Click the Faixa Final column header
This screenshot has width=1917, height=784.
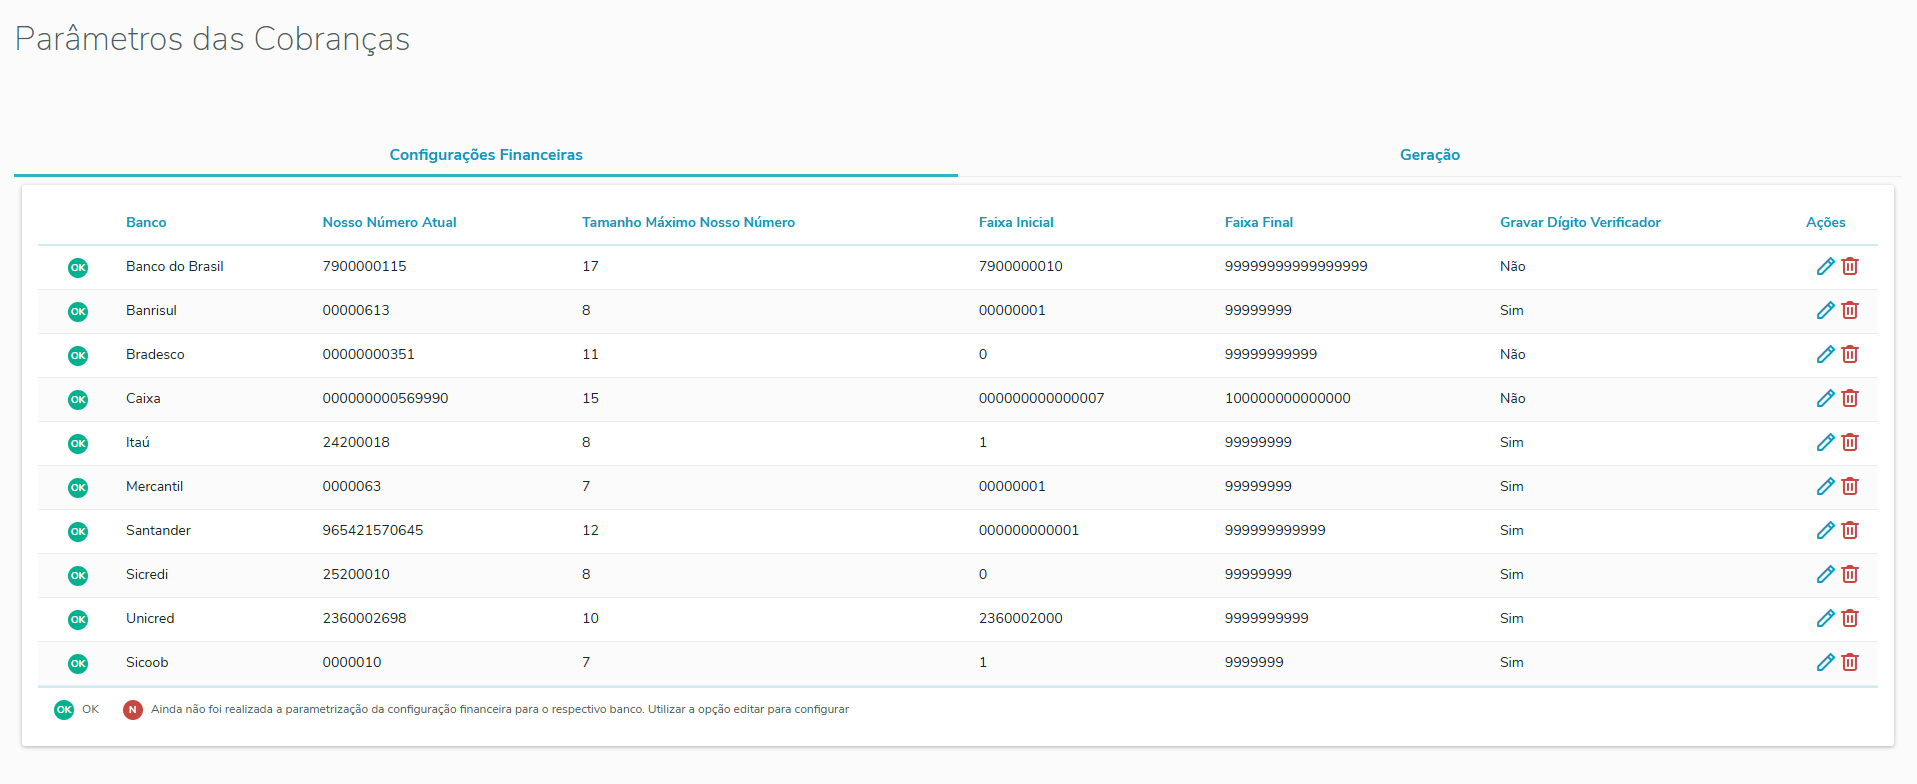pyautogui.click(x=1258, y=222)
